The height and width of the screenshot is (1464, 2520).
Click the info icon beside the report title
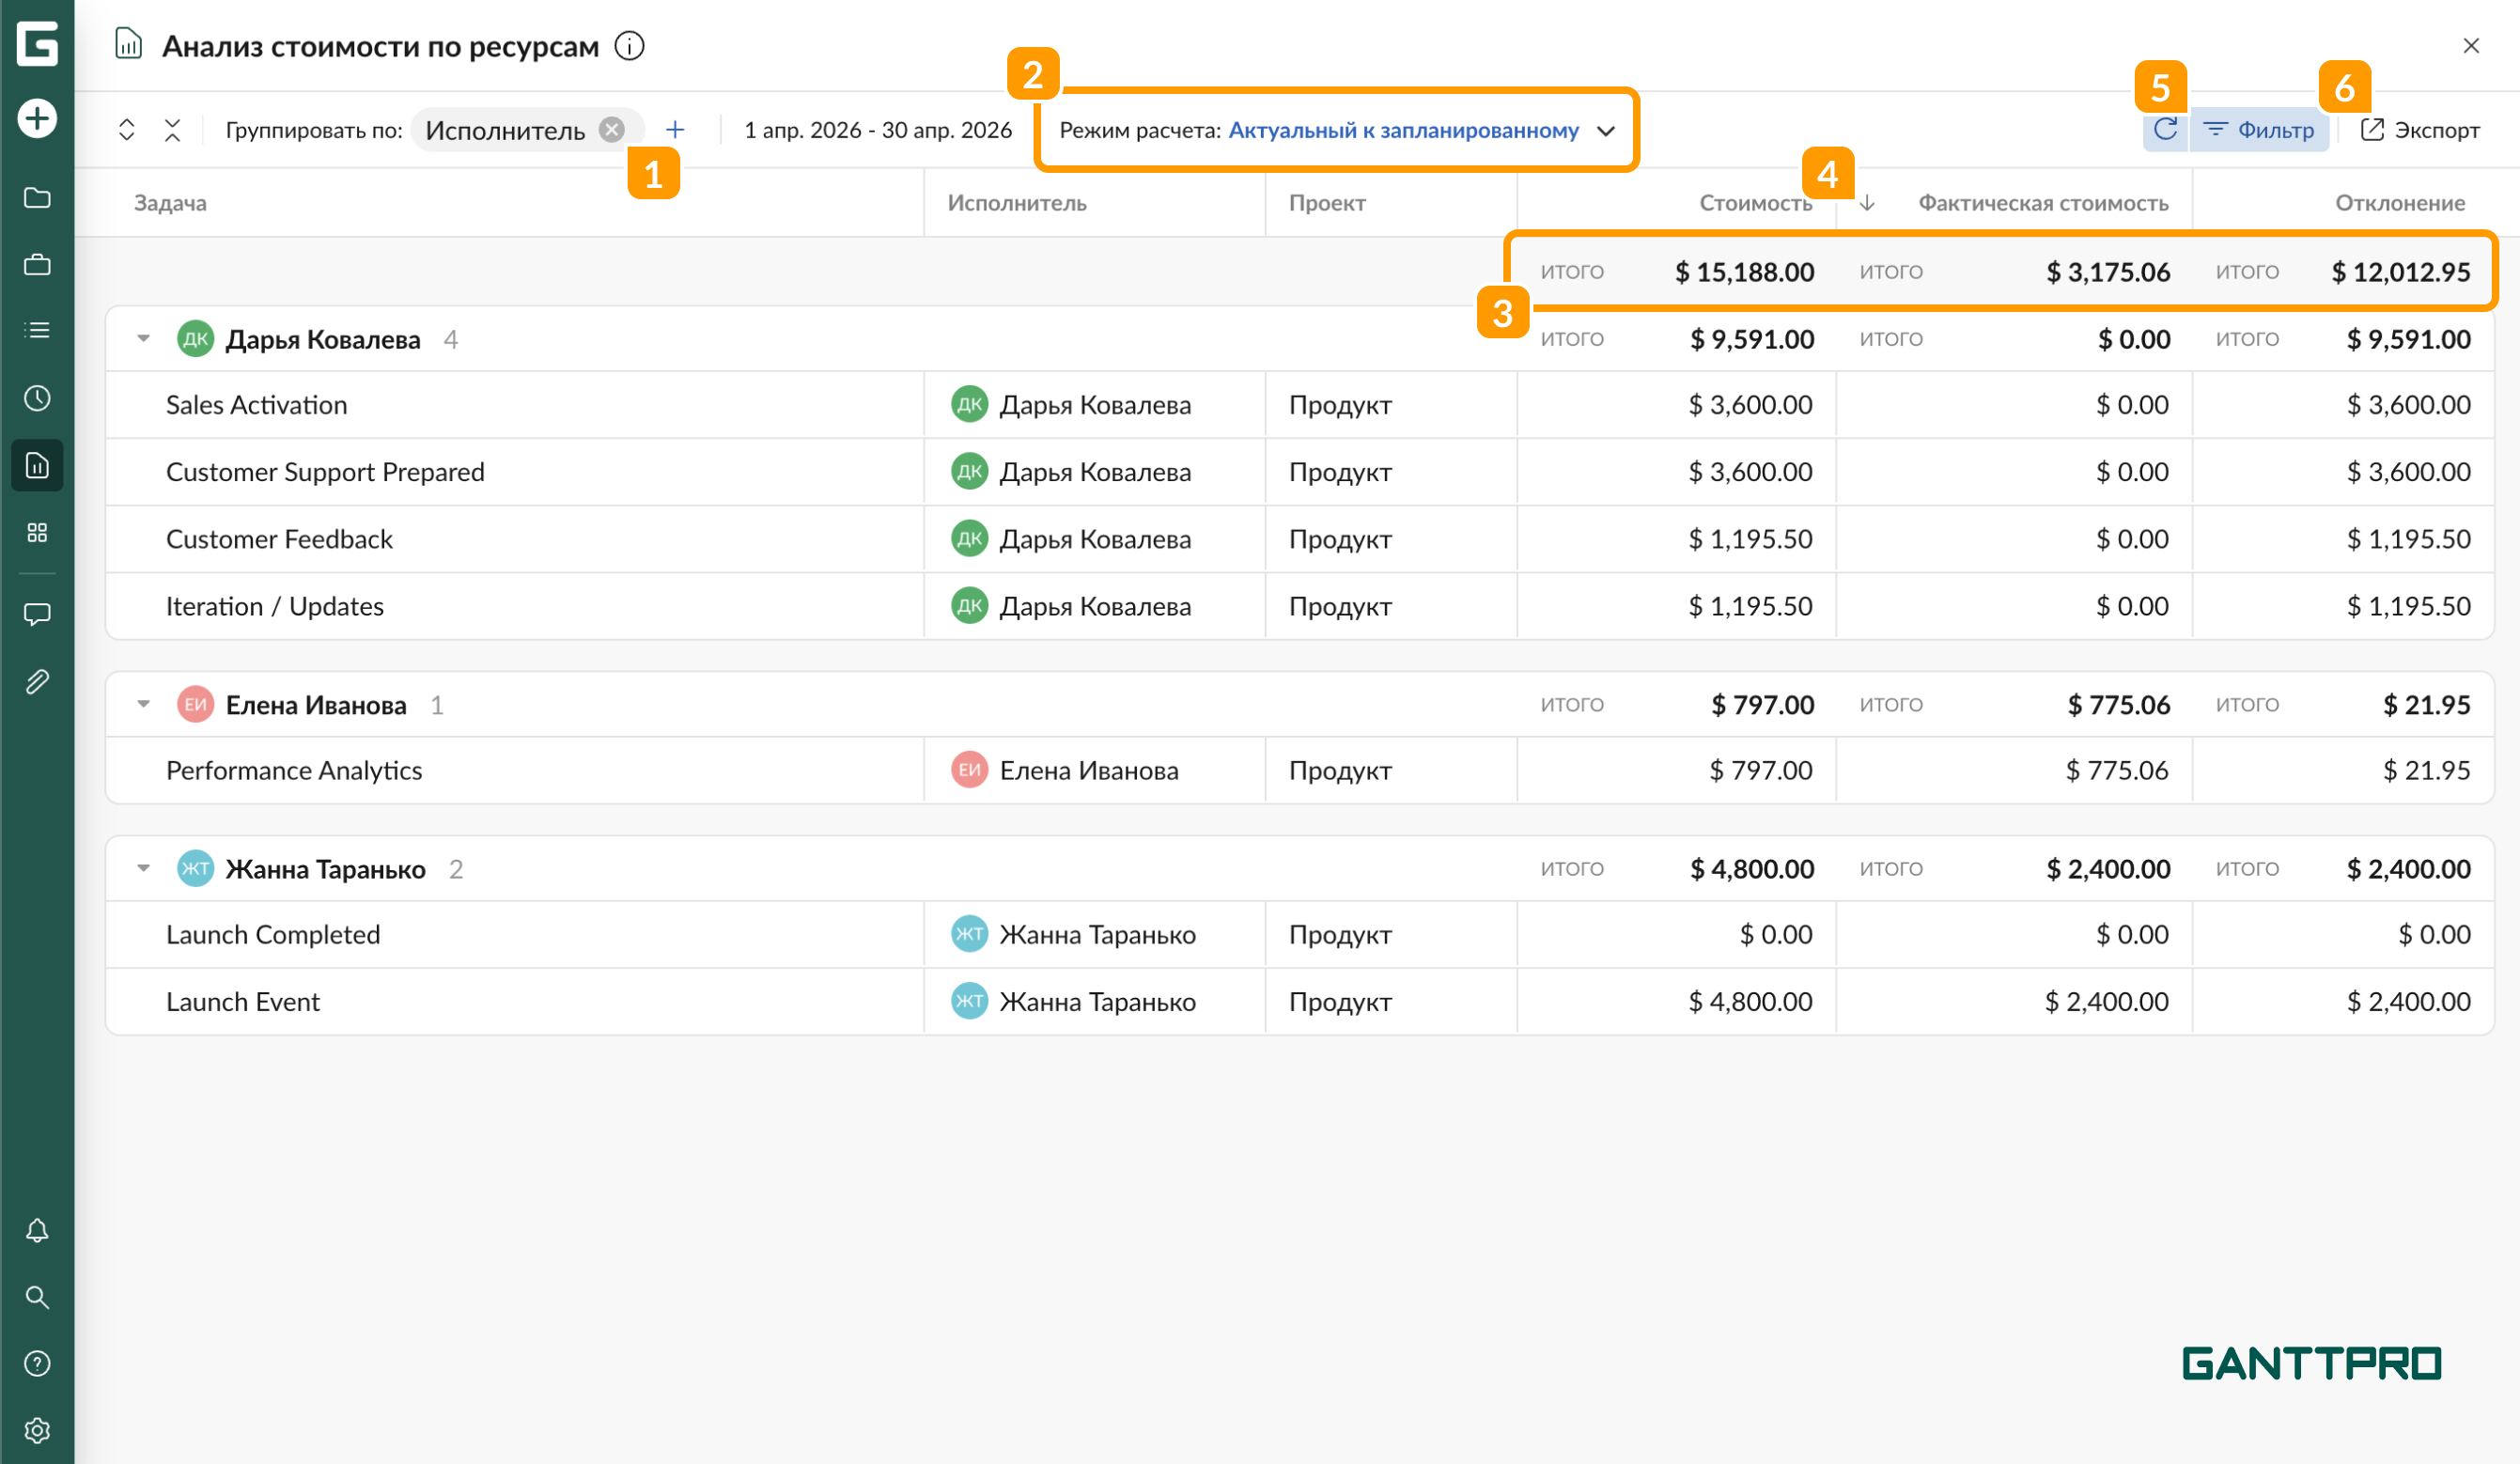pyautogui.click(x=629, y=46)
